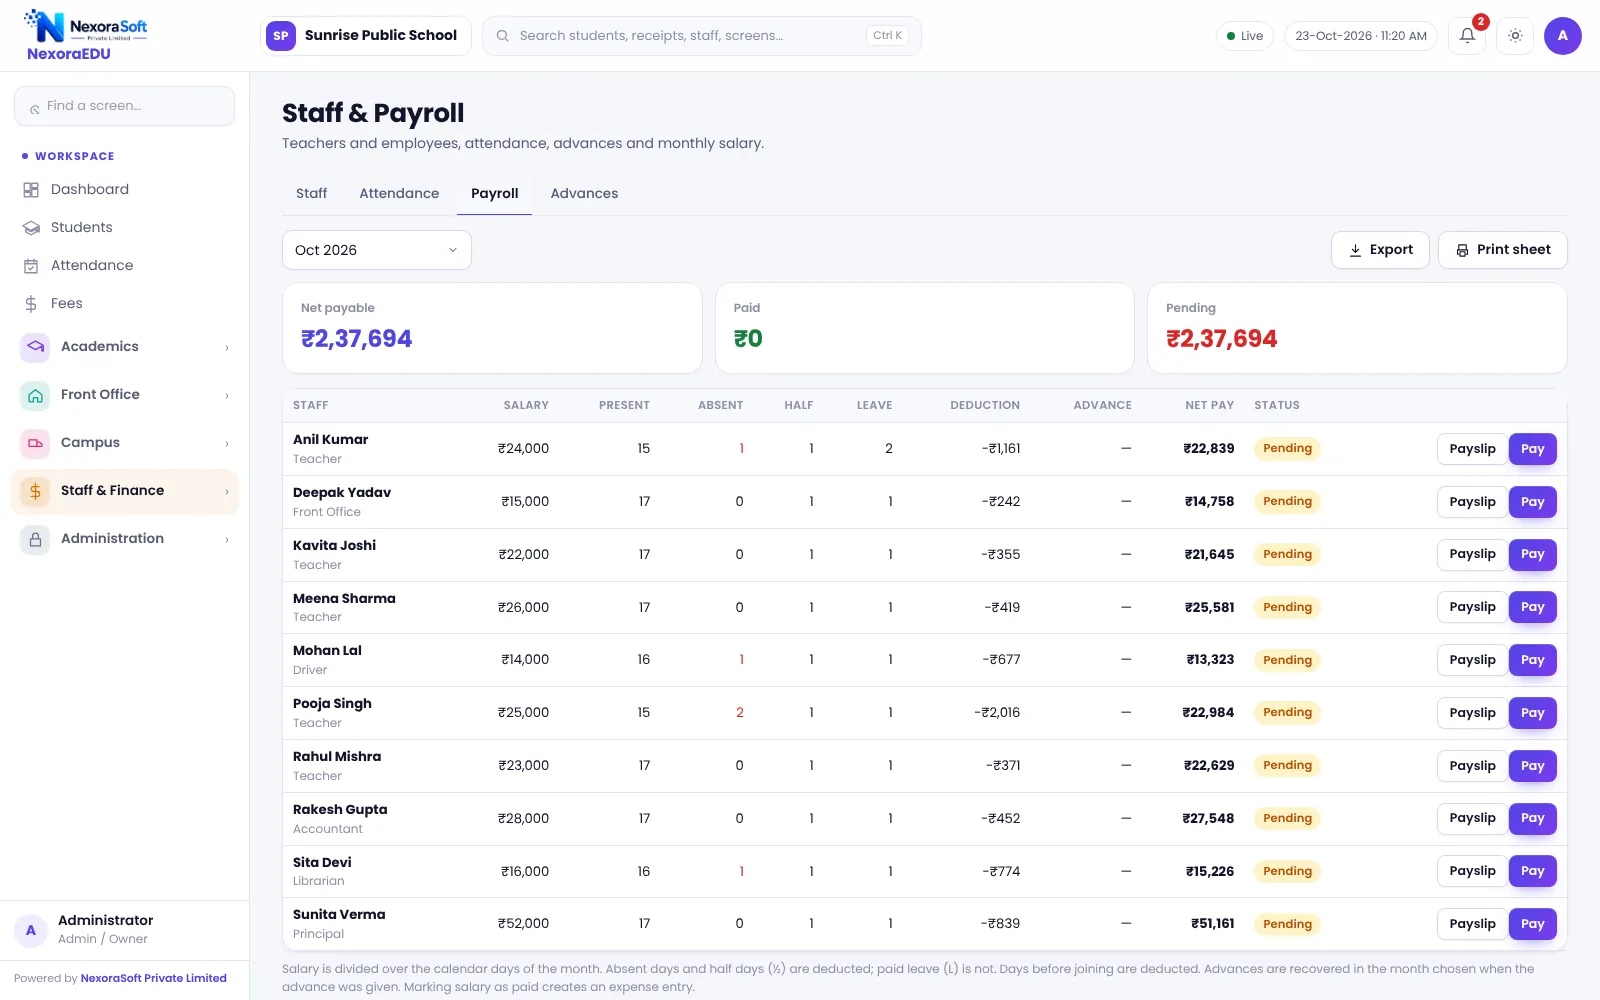Click the SP school badge icon
This screenshot has width=1600, height=1000.
[x=281, y=36]
